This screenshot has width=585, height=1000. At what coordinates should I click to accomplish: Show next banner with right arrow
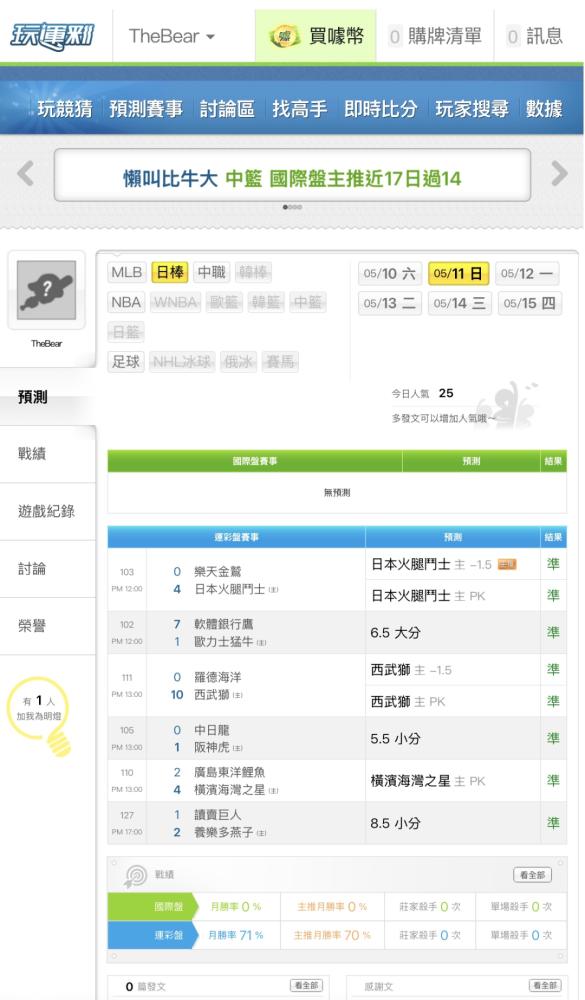coord(559,173)
